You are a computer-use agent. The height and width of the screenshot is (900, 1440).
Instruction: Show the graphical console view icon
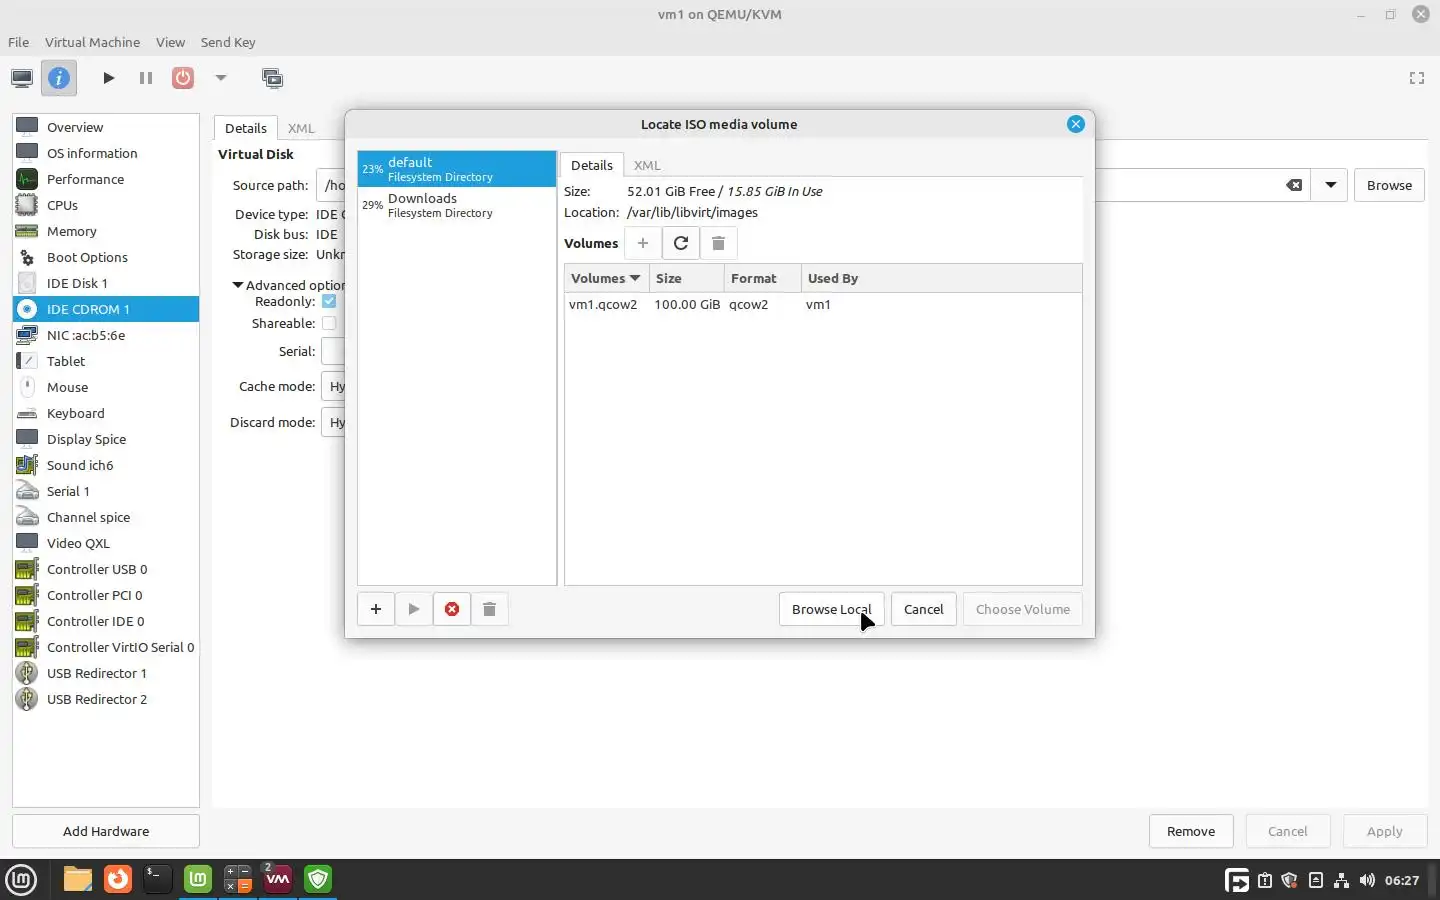[x=22, y=78]
